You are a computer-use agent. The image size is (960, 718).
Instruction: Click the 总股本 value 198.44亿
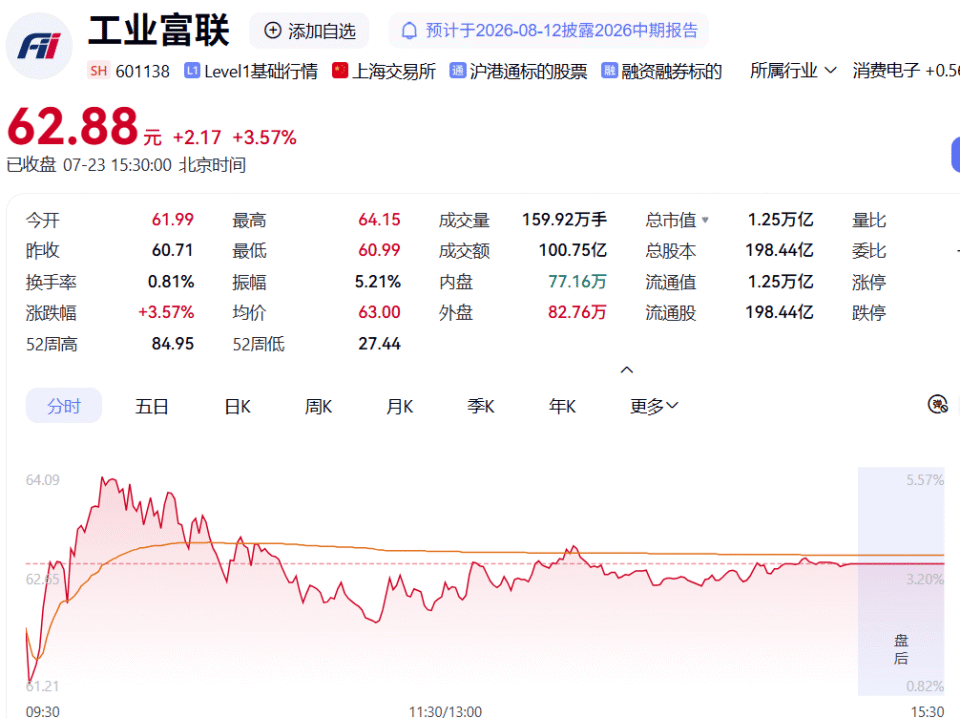click(779, 250)
